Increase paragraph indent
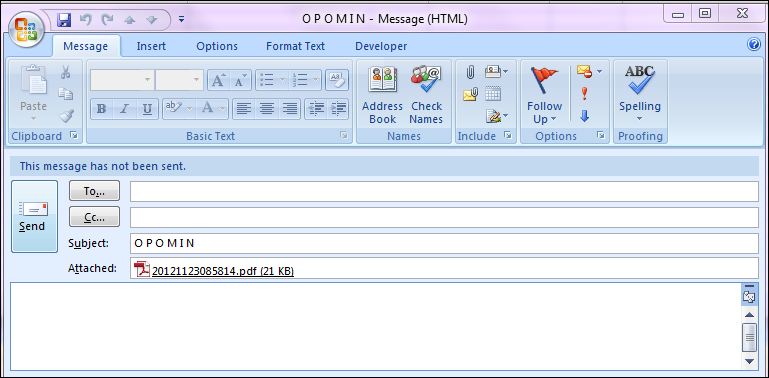Viewport: 769px width, 378px height. tap(338, 109)
